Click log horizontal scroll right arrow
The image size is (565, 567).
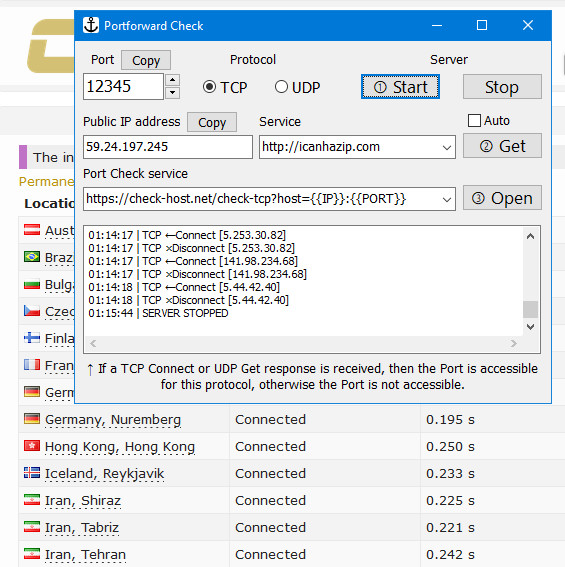click(513, 344)
